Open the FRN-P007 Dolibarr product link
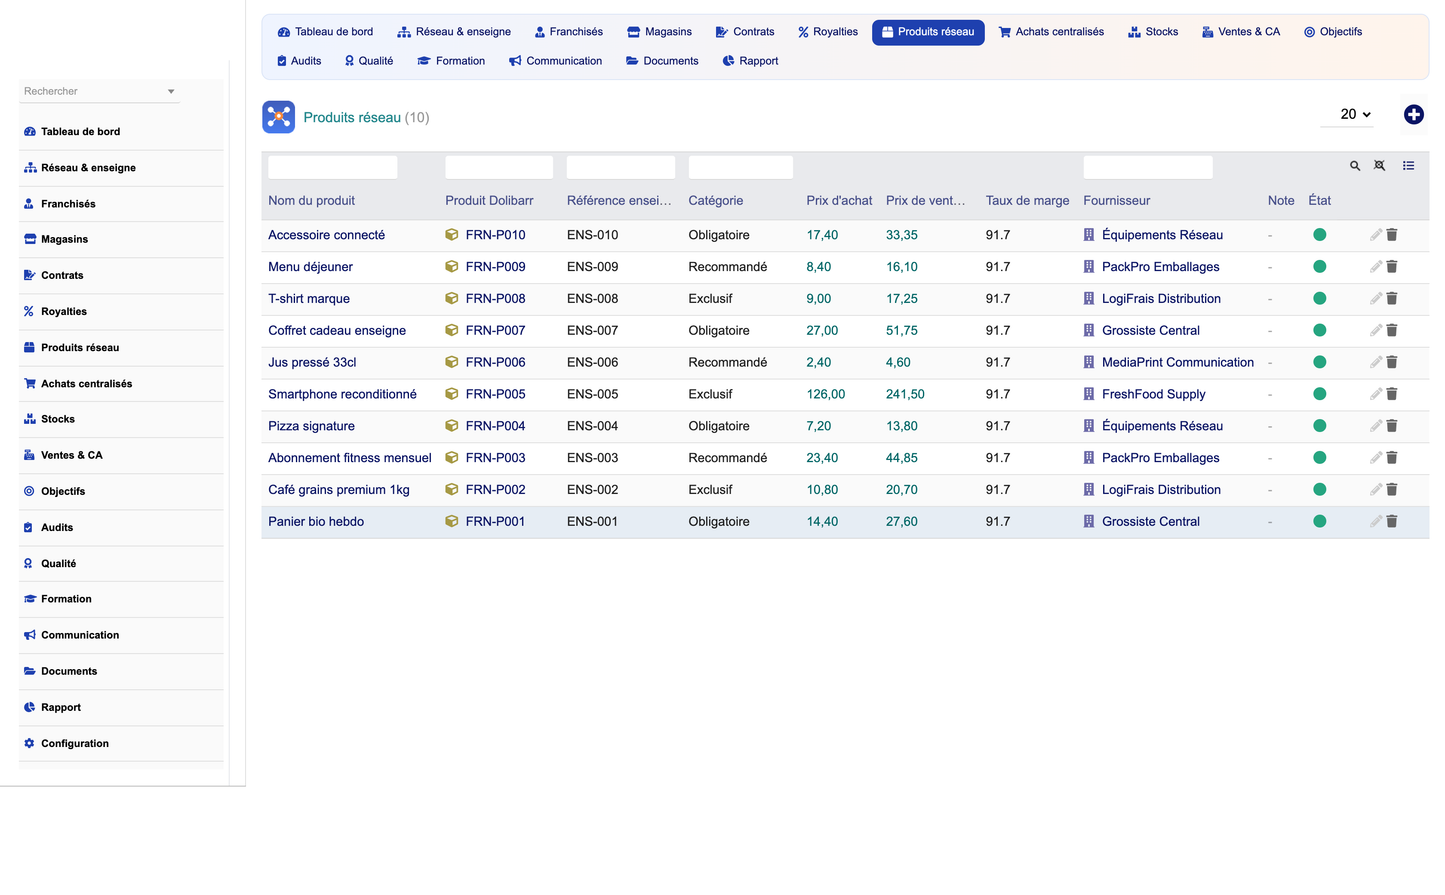The image size is (1445, 895). coord(495,331)
